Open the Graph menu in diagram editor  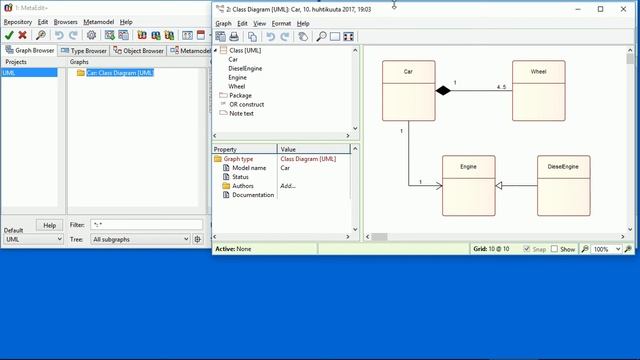click(x=223, y=24)
